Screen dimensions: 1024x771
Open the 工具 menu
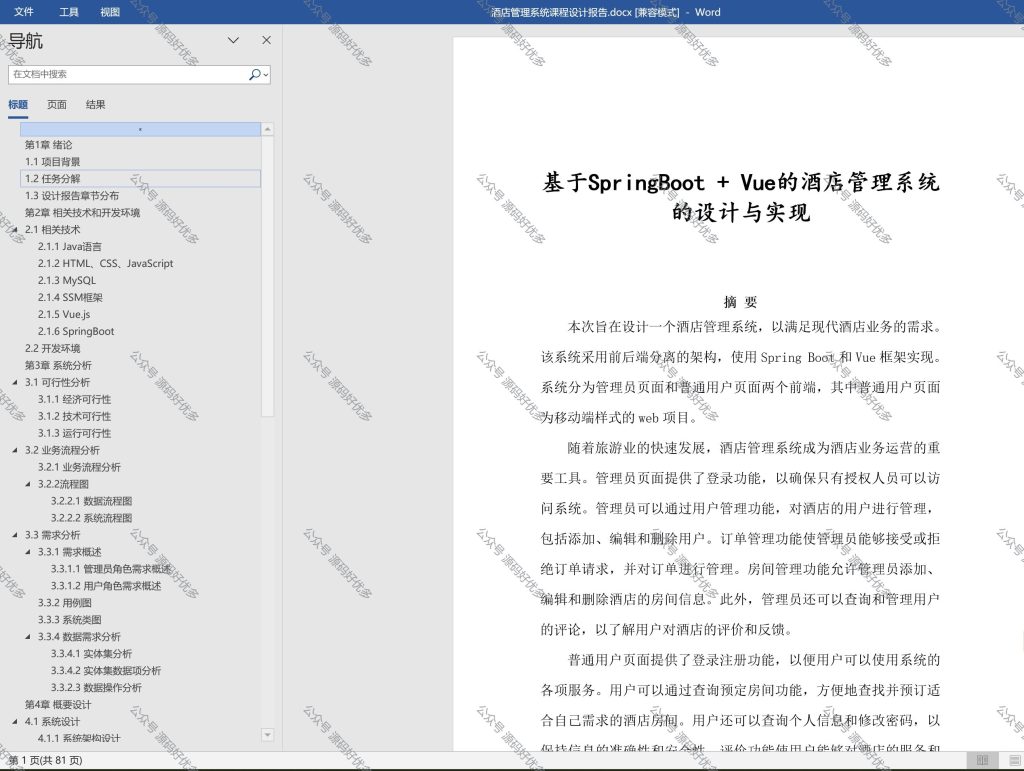pyautogui.click(x=69, y=12)
